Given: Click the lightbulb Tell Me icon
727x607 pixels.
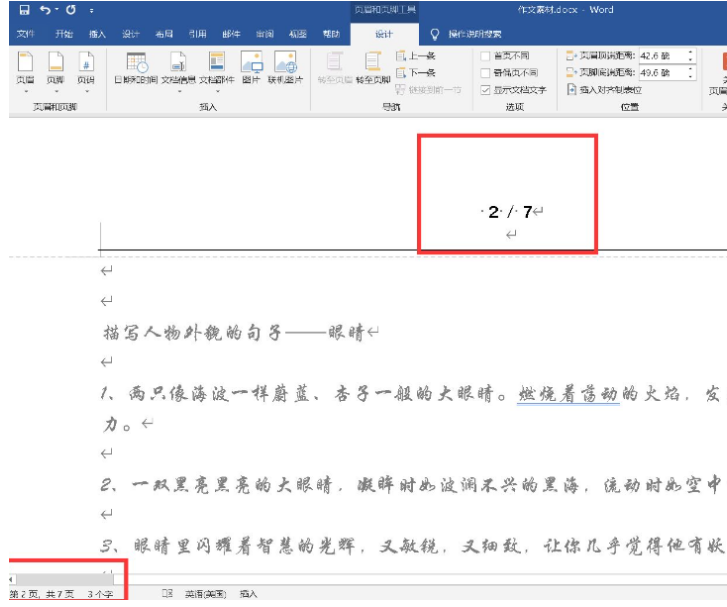Looking at the screenshot, I should click(434, 34).
